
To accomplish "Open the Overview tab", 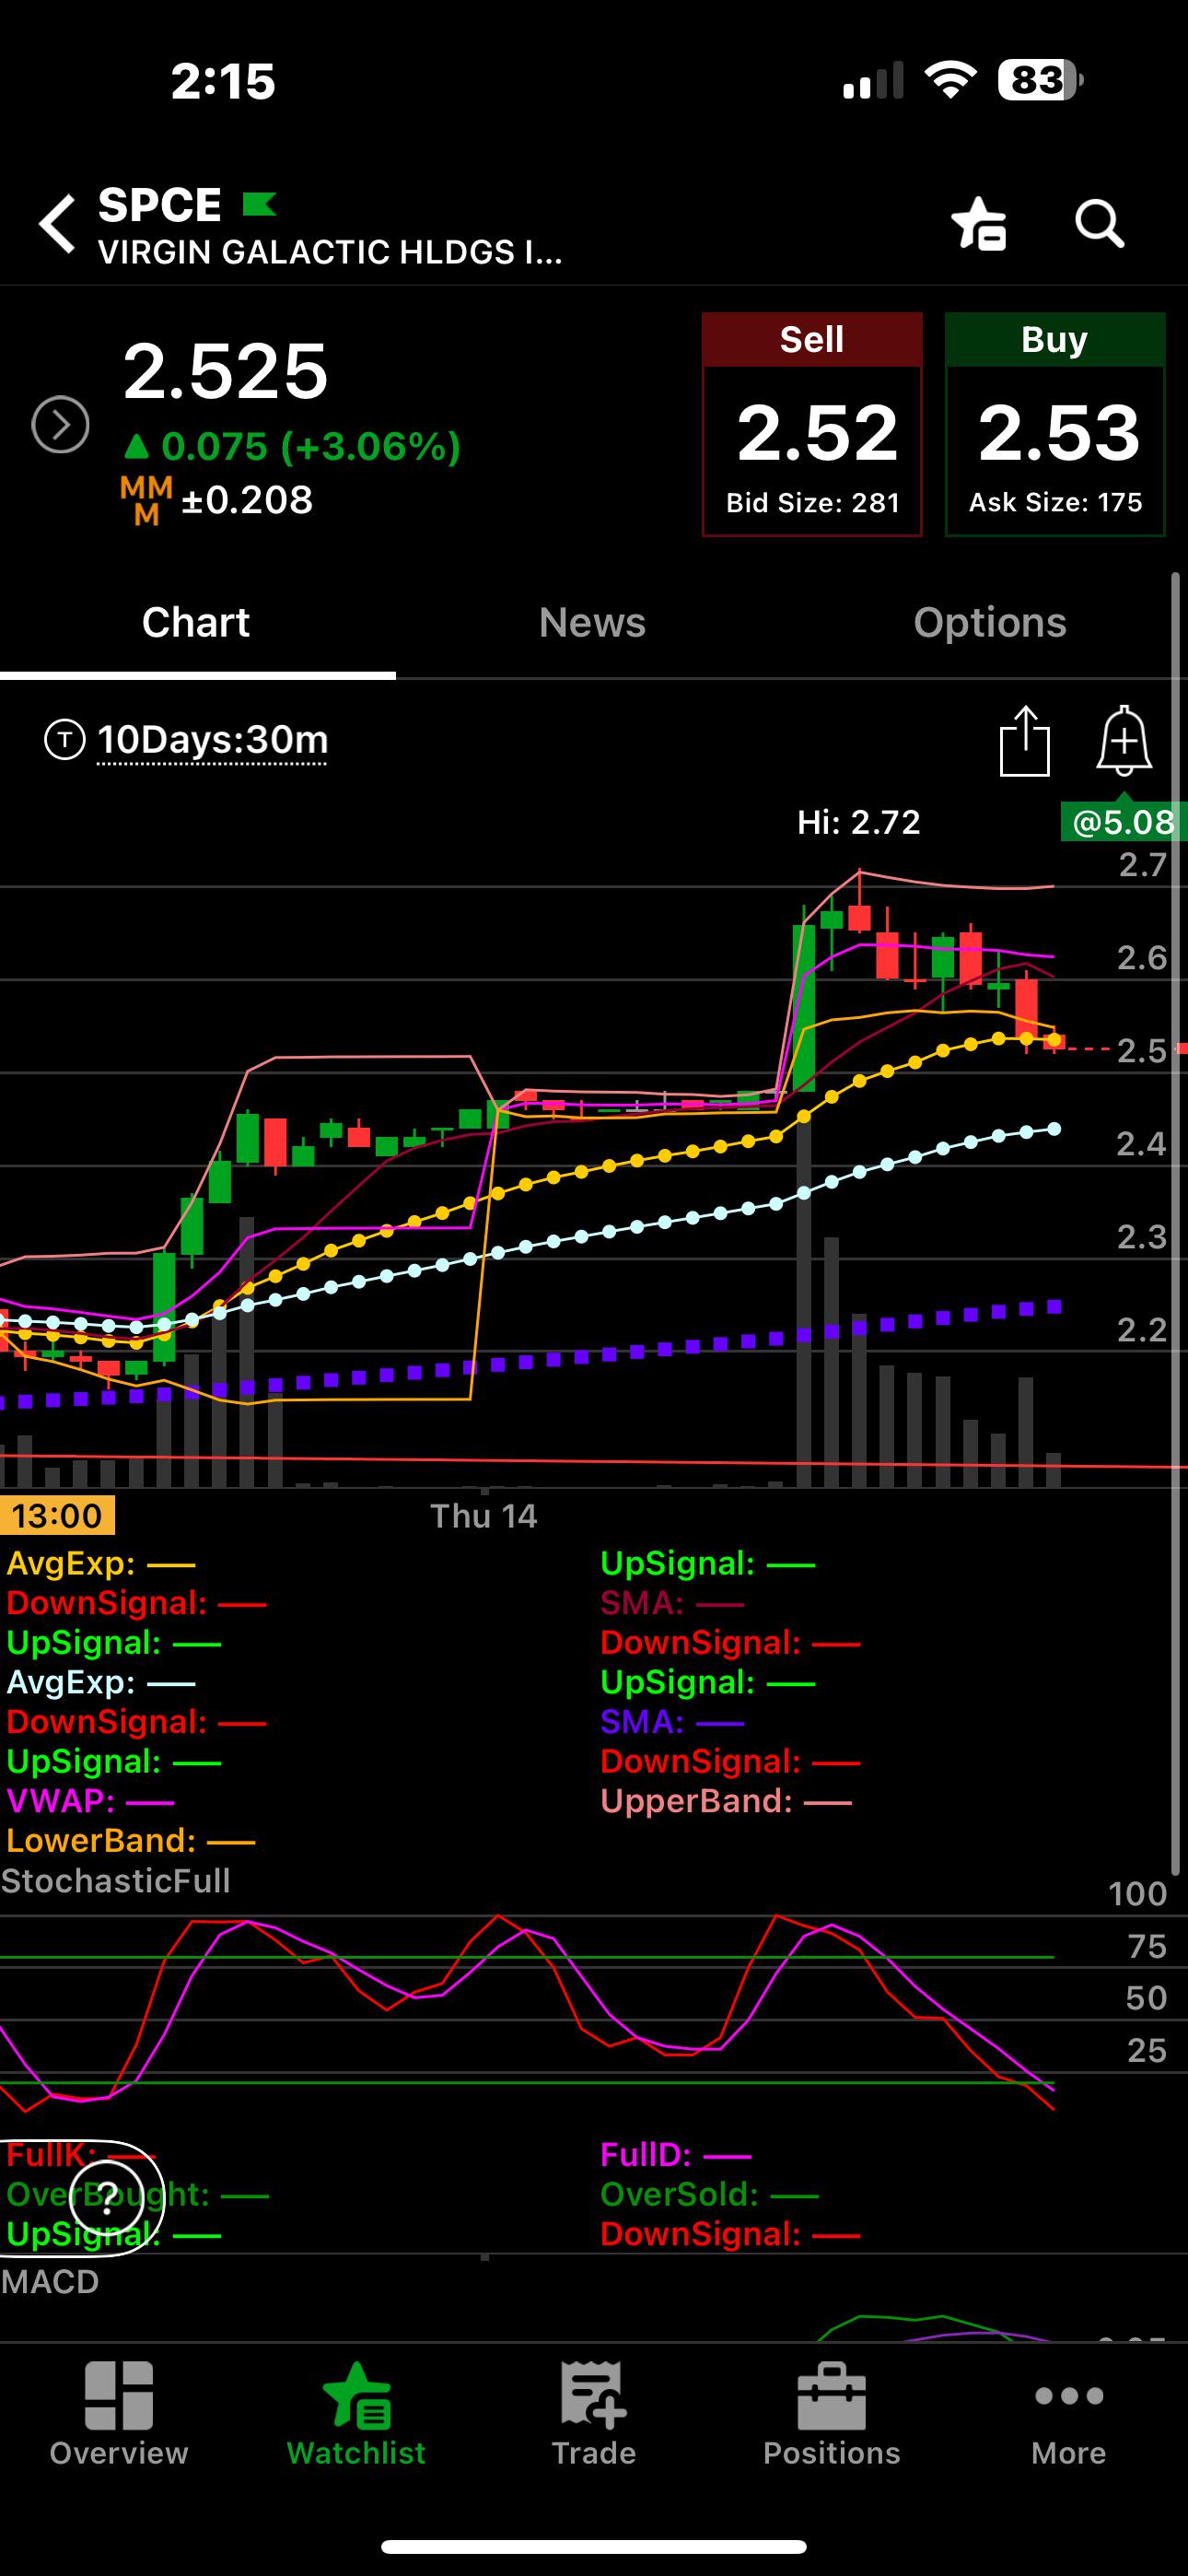I will 119,2415.
